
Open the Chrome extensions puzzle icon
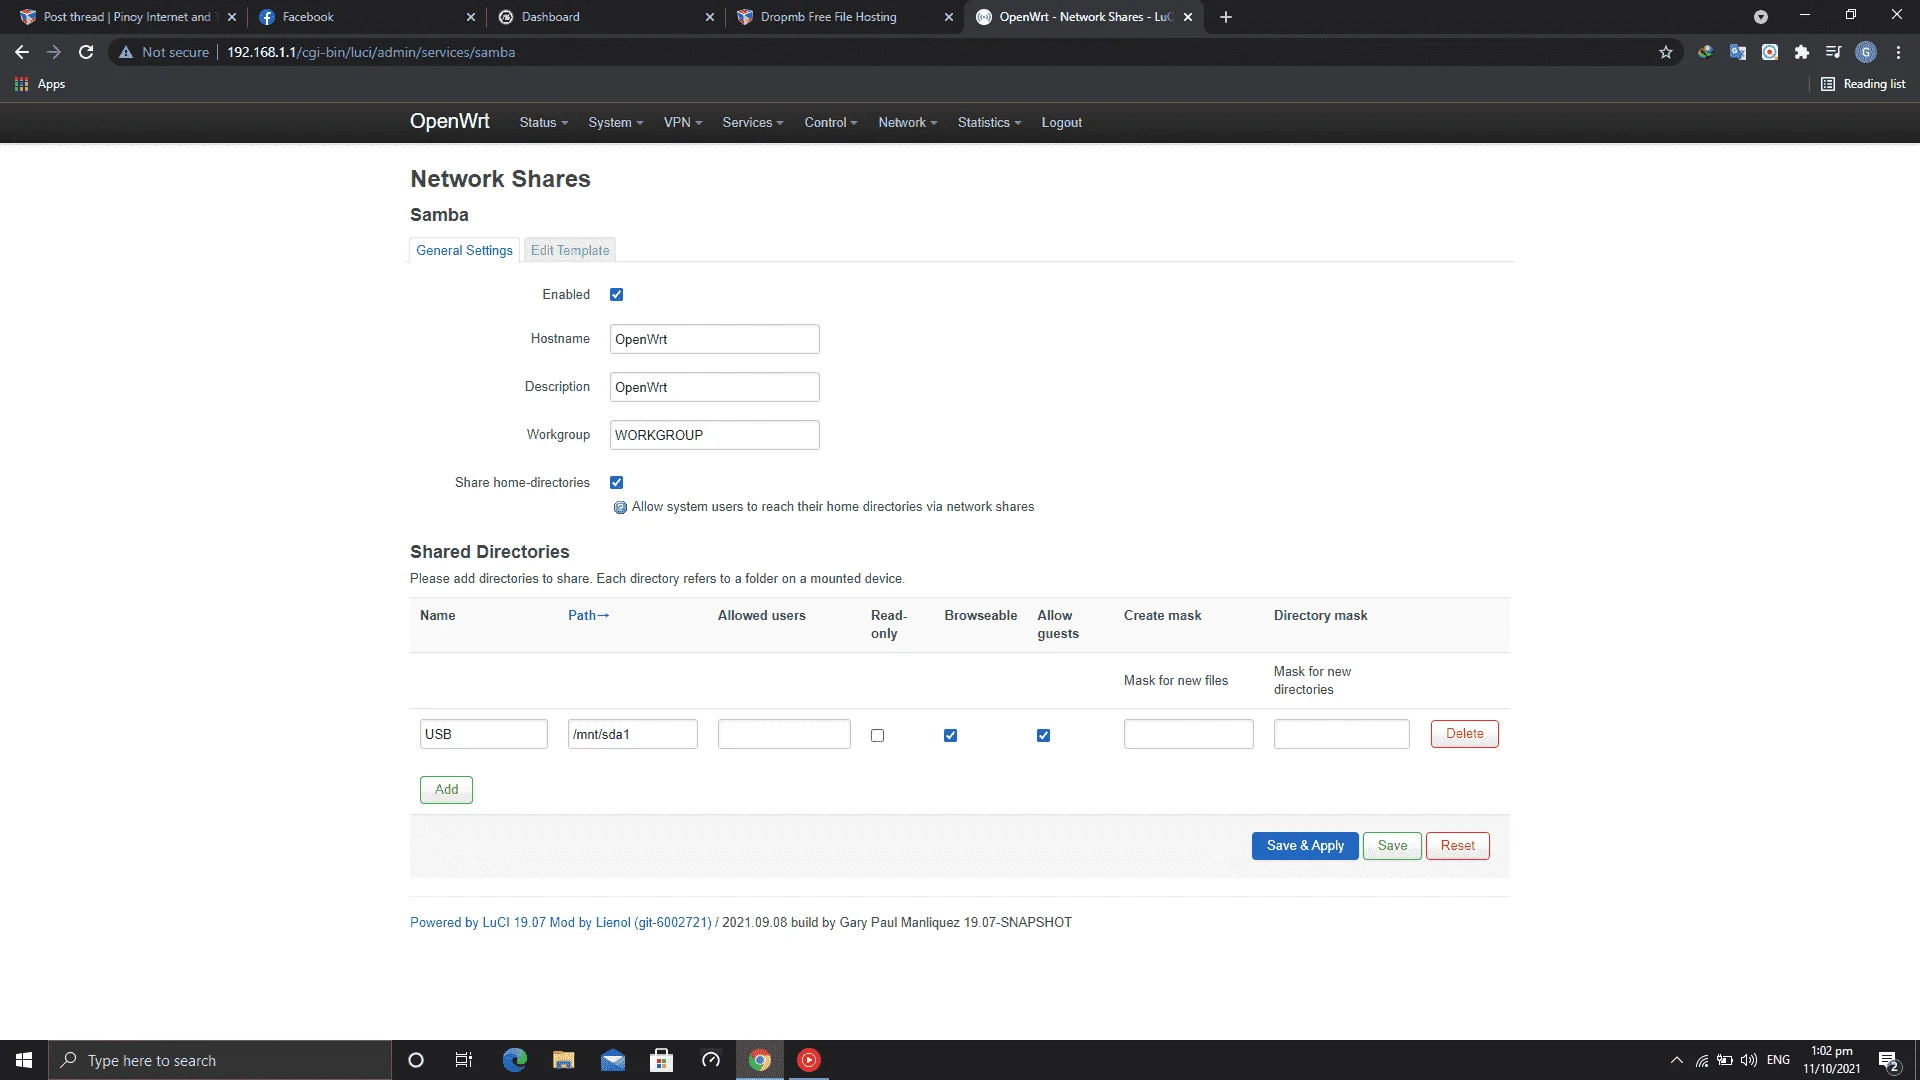[x=1802, y=52]
